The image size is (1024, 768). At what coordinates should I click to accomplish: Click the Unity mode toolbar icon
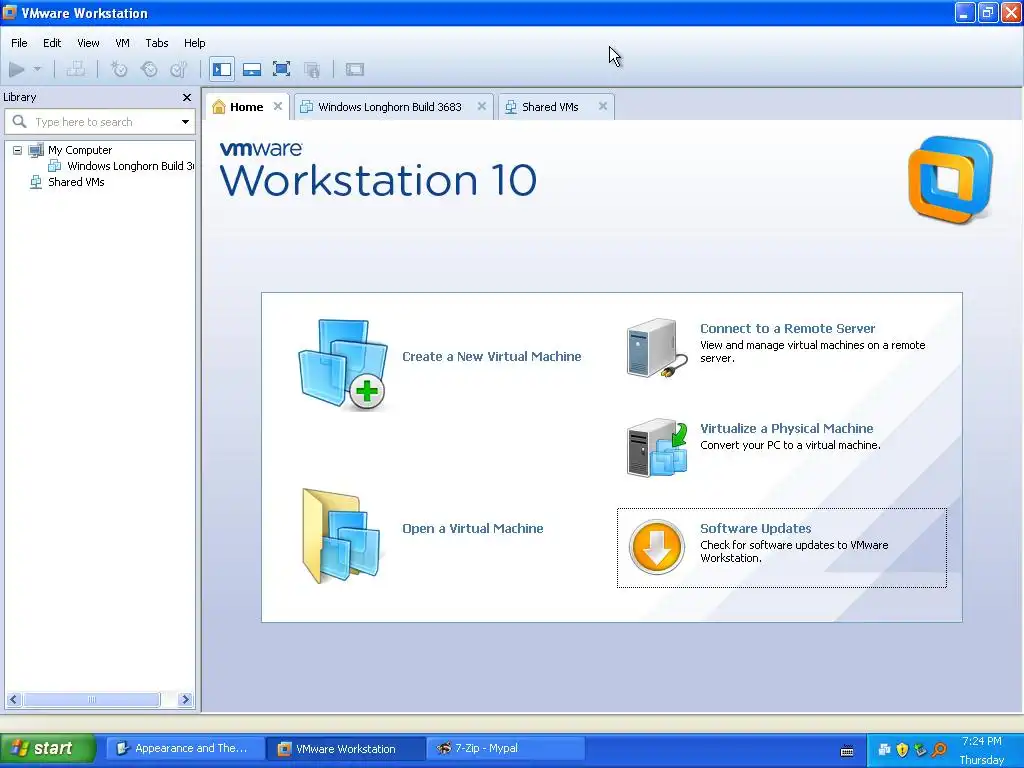pyautogui.click(x=312, y=69)
